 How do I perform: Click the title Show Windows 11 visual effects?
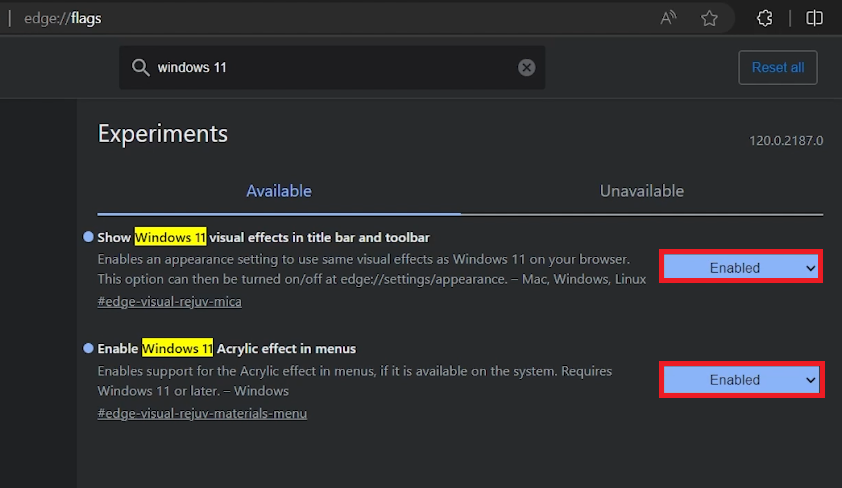pos(264,237)
